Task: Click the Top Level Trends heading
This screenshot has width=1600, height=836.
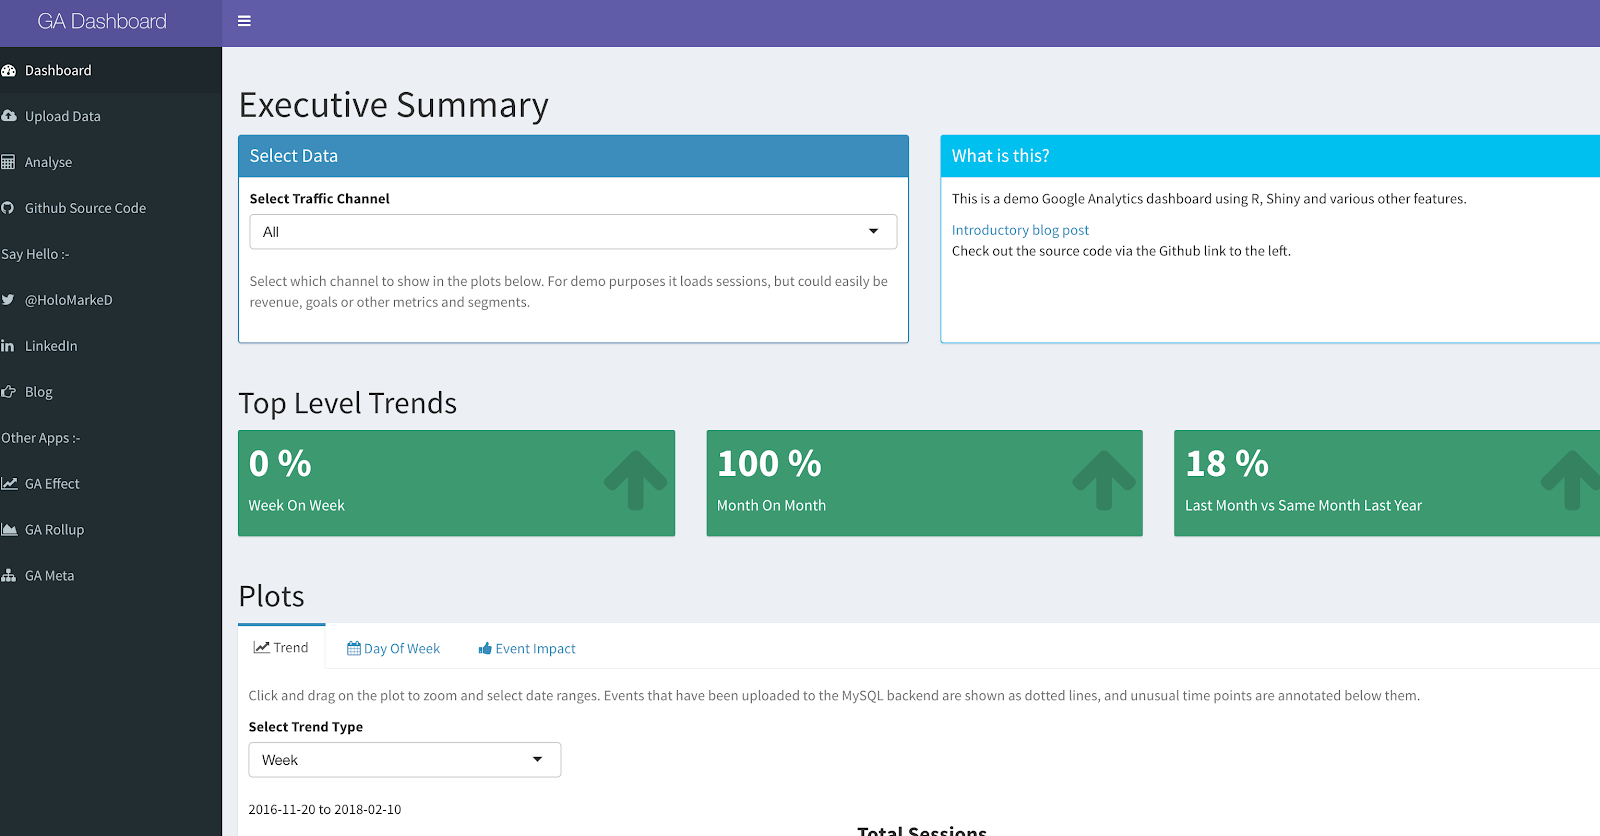Action: point(348,403)
